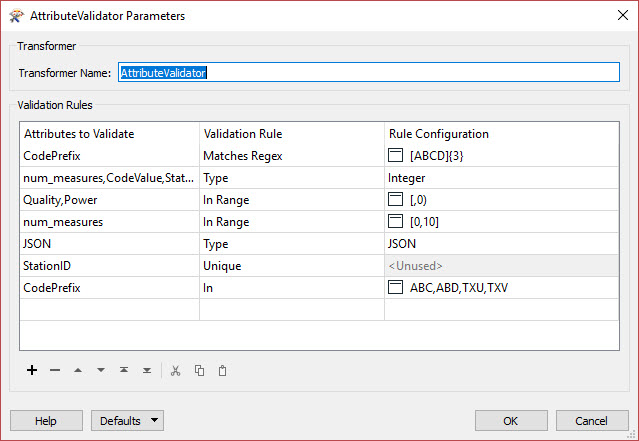Copy the selected rule row
Image resolution: width=639 pixels, height=441 pixels.
[199, 370]
